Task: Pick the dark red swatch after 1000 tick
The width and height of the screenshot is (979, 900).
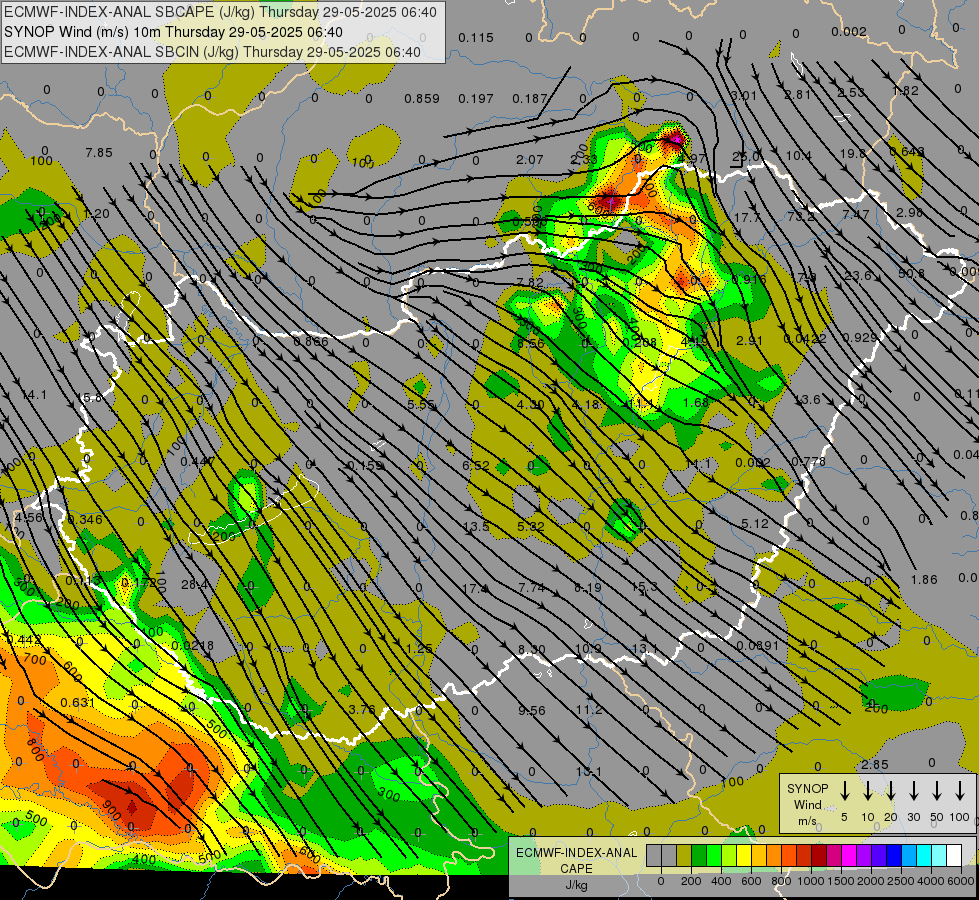Action: pyautogui.click(x=819, y=856)
